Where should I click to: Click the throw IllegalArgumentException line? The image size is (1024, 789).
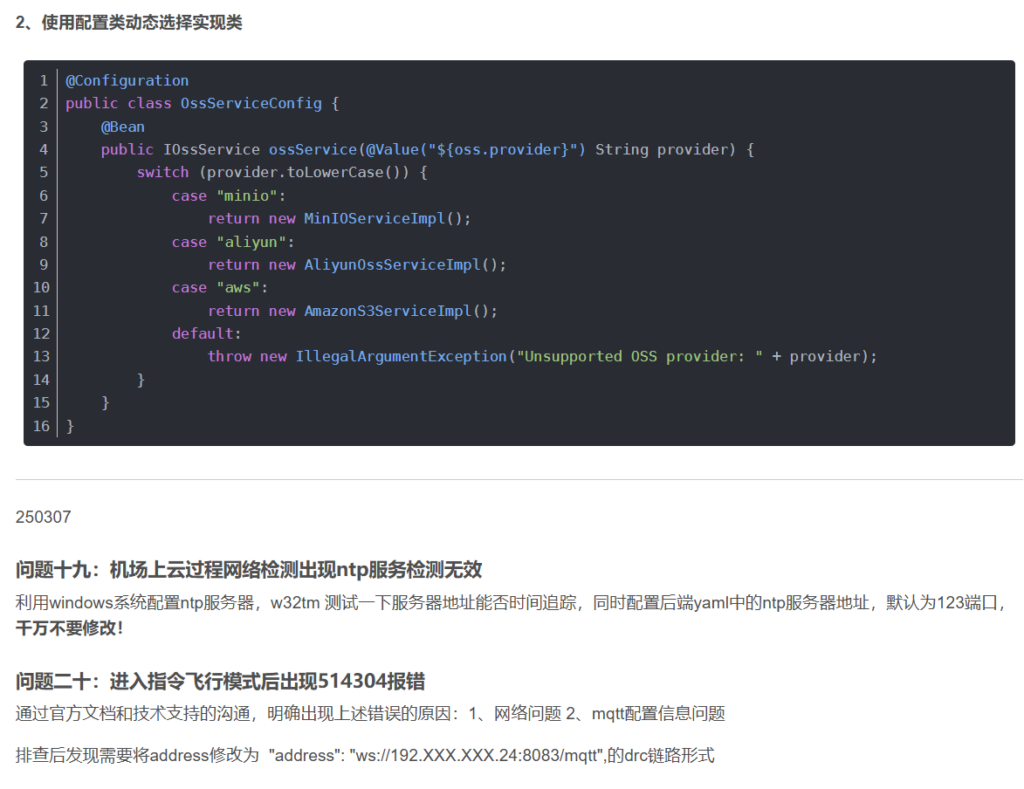542,357
